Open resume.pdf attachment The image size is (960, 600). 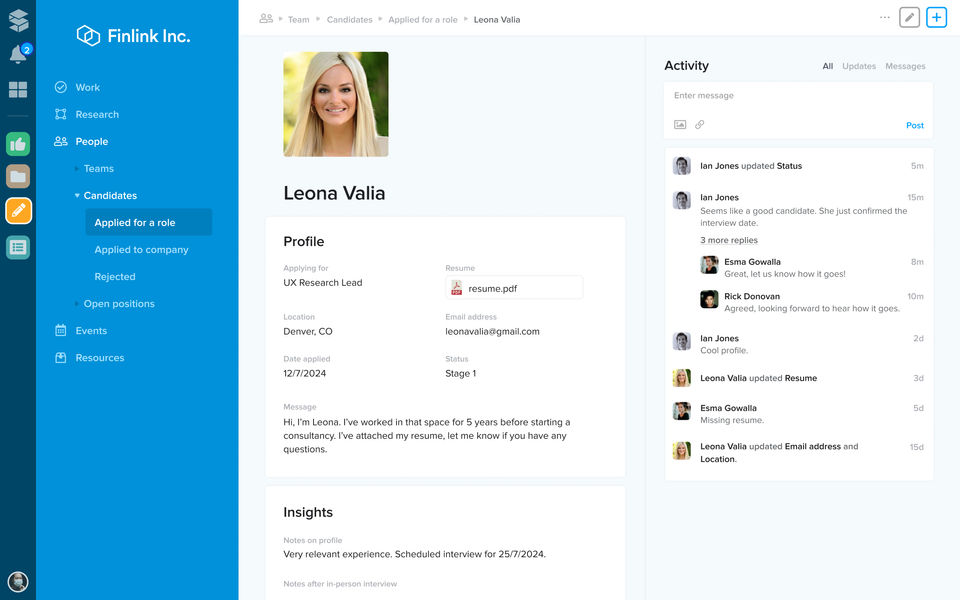(x=514, y=288)
